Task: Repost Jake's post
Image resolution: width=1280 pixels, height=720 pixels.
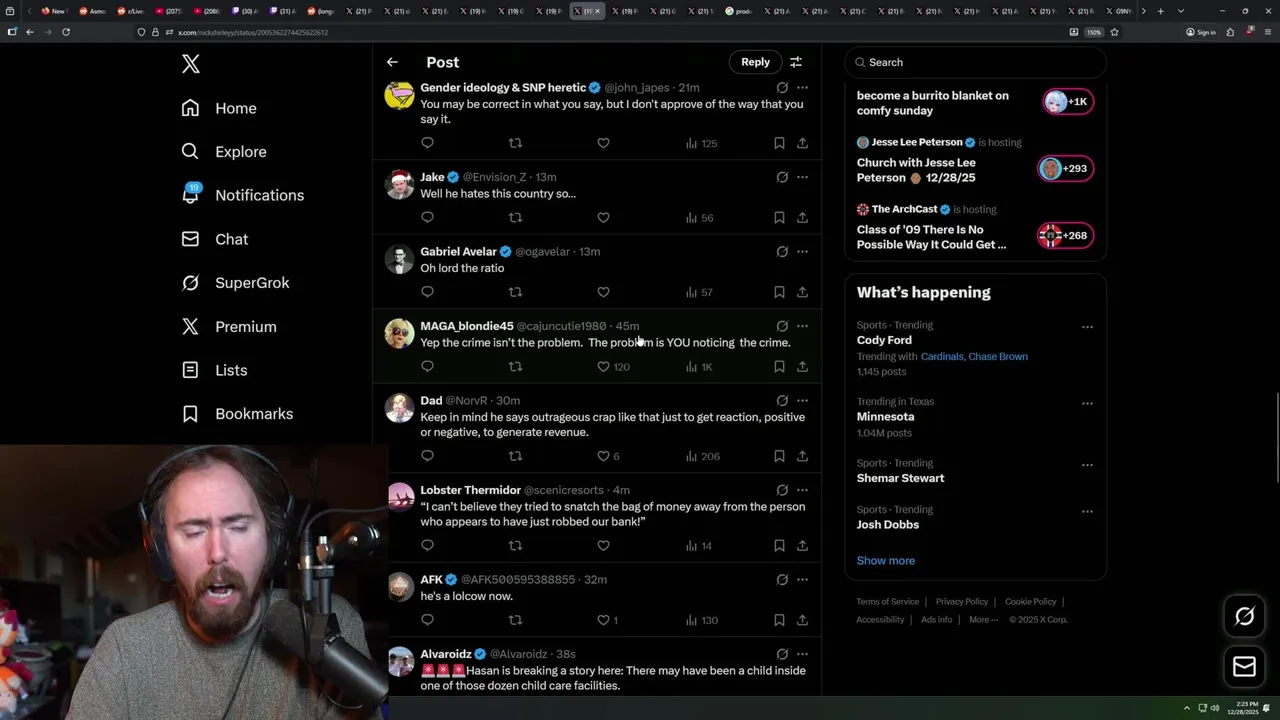Action: pyautogui.click(x=515, y=217)
